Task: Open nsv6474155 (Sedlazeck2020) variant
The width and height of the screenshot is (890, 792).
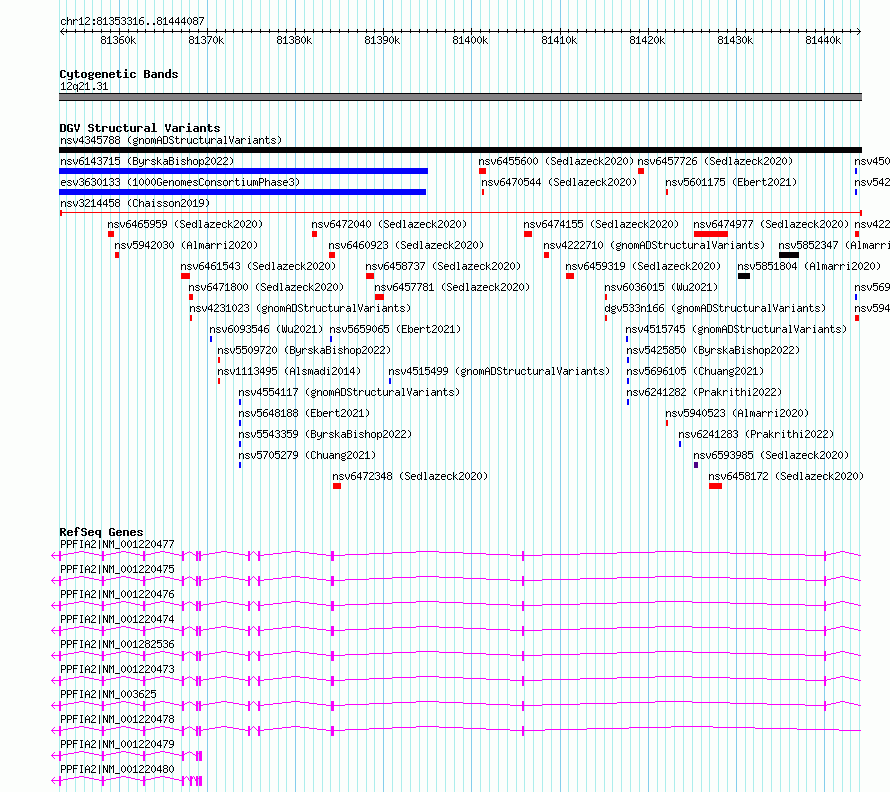Action: (x=601, y=224)
